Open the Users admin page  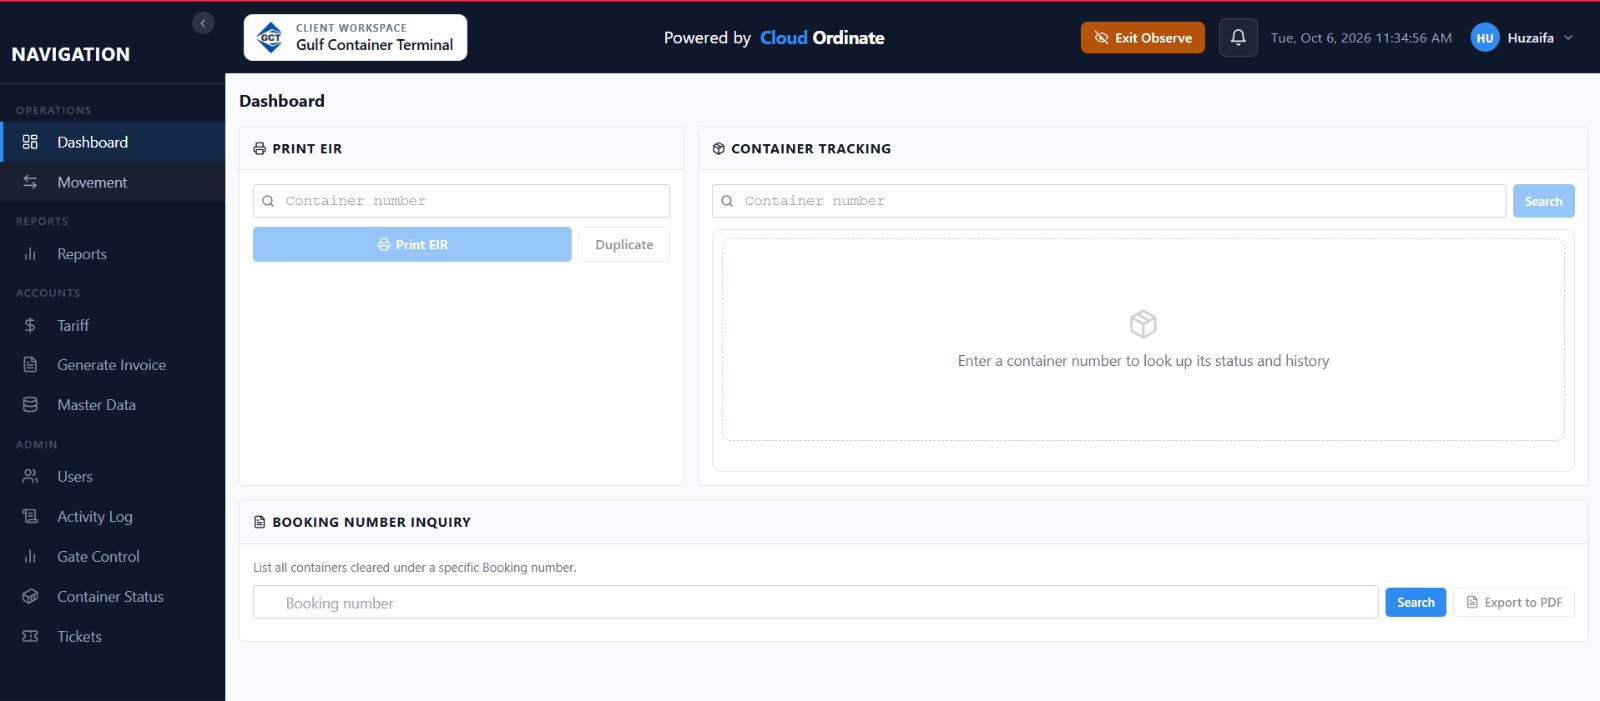pyautogui.click(x=113, y=477)
